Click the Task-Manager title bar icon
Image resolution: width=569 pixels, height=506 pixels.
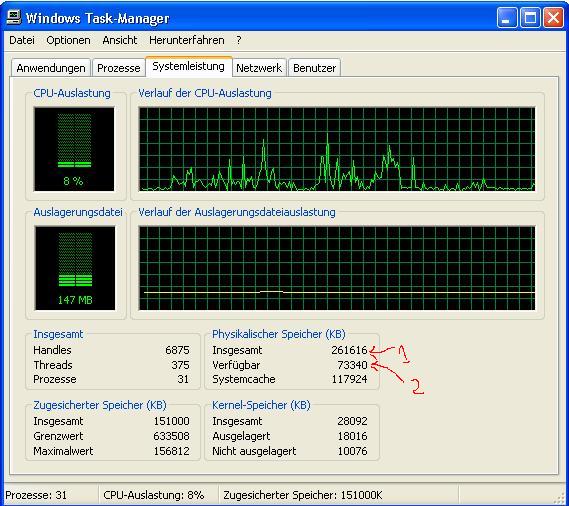[13, 17]
